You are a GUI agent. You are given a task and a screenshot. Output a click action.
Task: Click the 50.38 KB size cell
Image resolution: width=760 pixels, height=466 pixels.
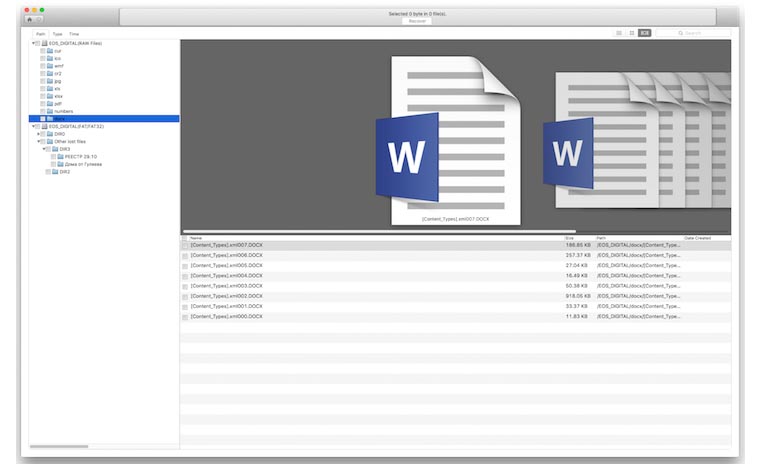[x=576, y=286]
